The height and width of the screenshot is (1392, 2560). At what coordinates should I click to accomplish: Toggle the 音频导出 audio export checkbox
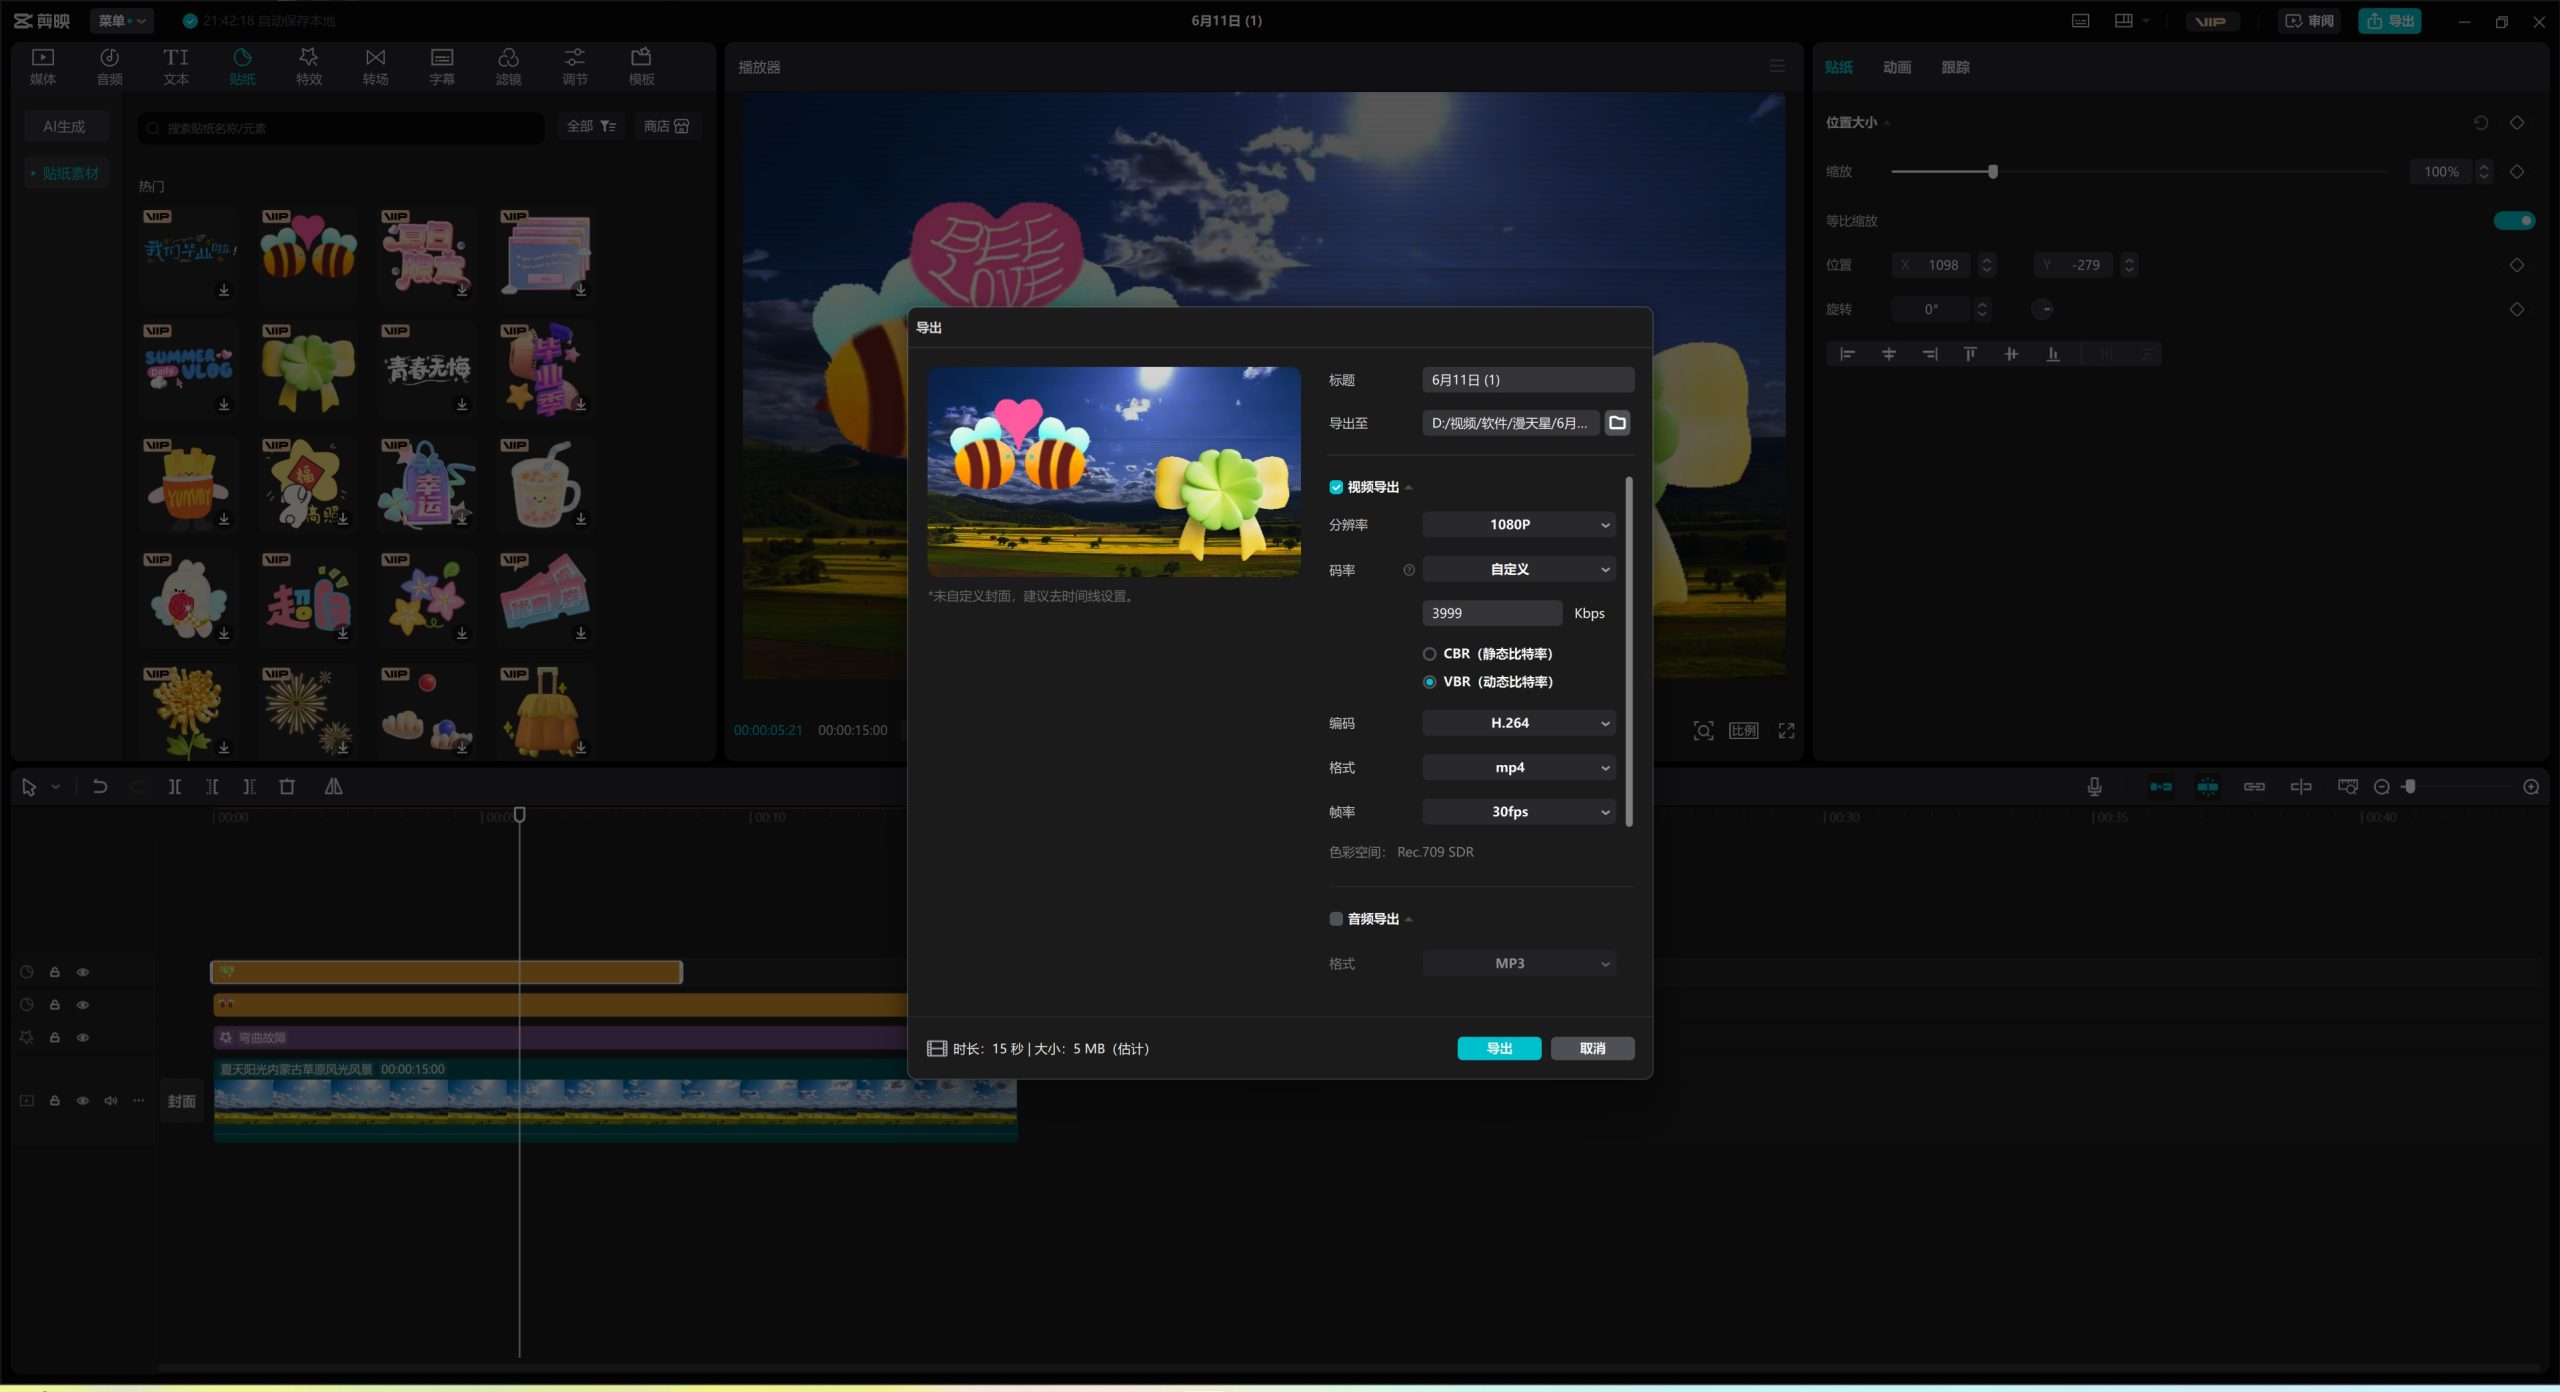(x=1336, y=919)
